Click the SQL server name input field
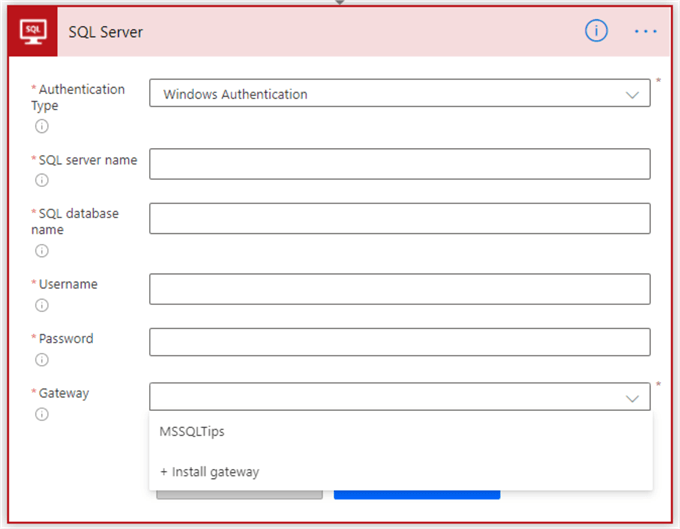This screenshot has height=529, width=680. (399, 164)
